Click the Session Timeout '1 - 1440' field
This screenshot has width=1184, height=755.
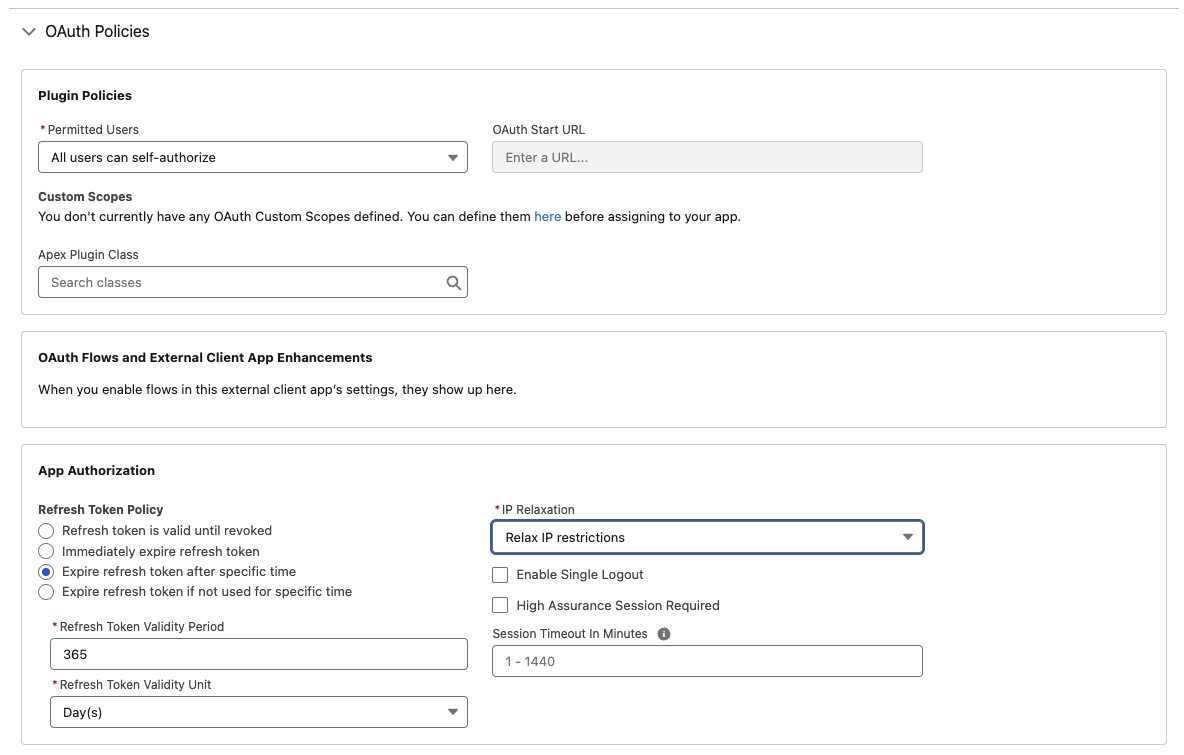(707, 660)
